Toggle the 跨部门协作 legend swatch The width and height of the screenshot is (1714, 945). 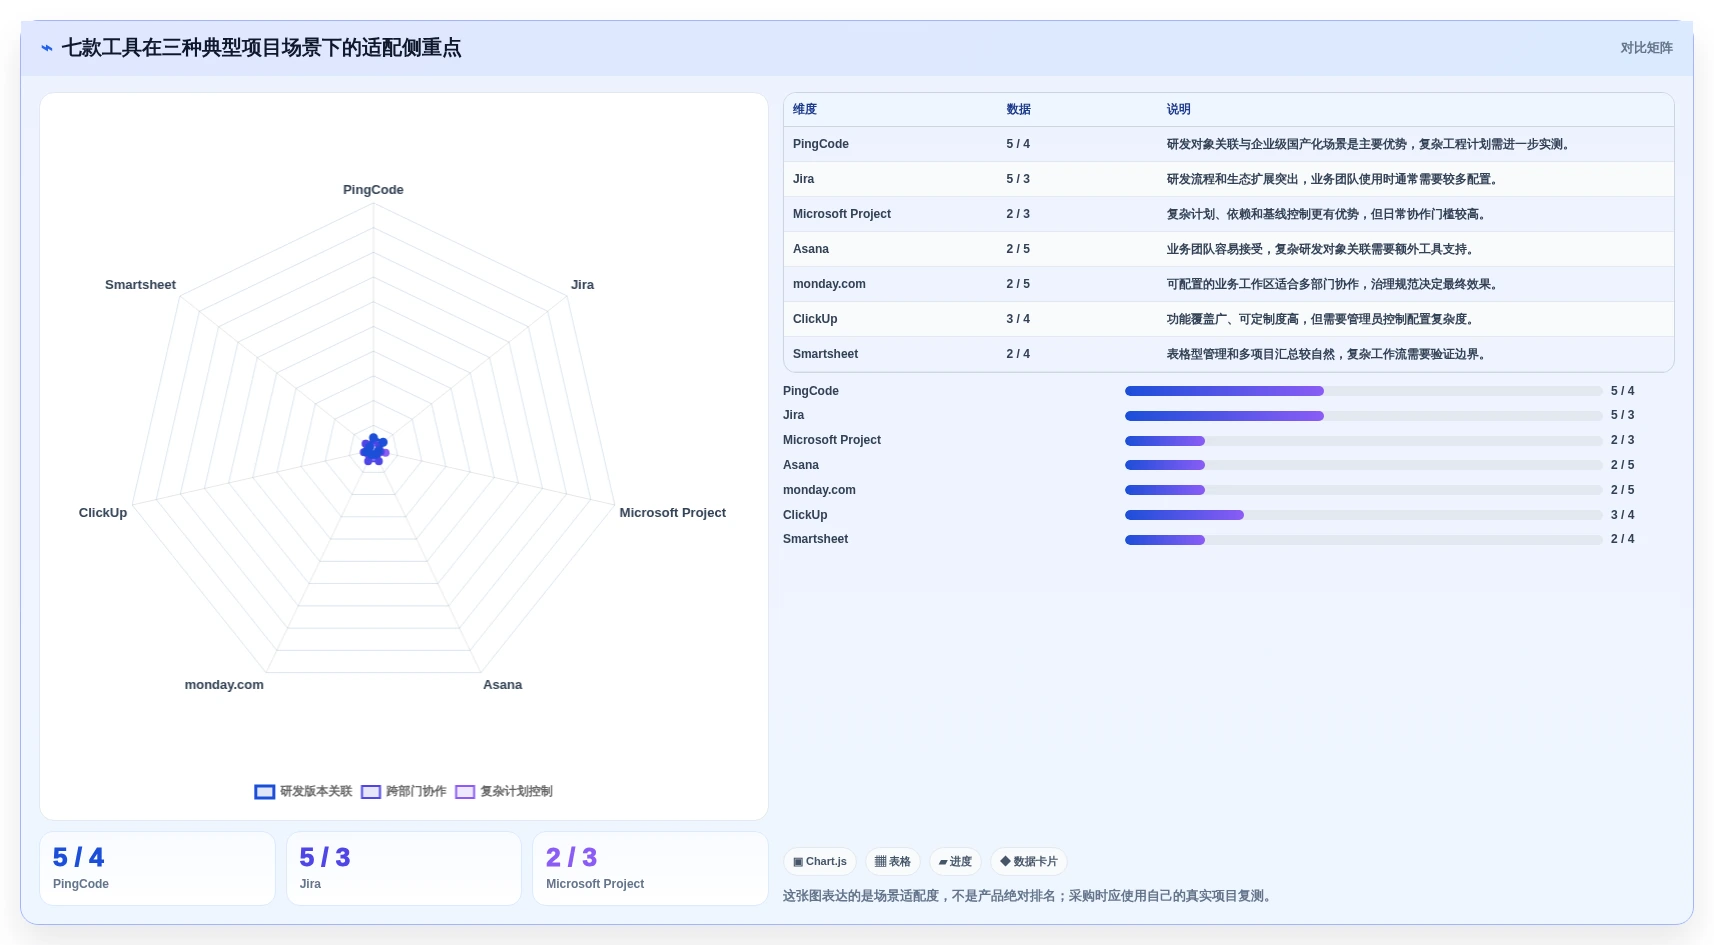click(x=371, y=792)
